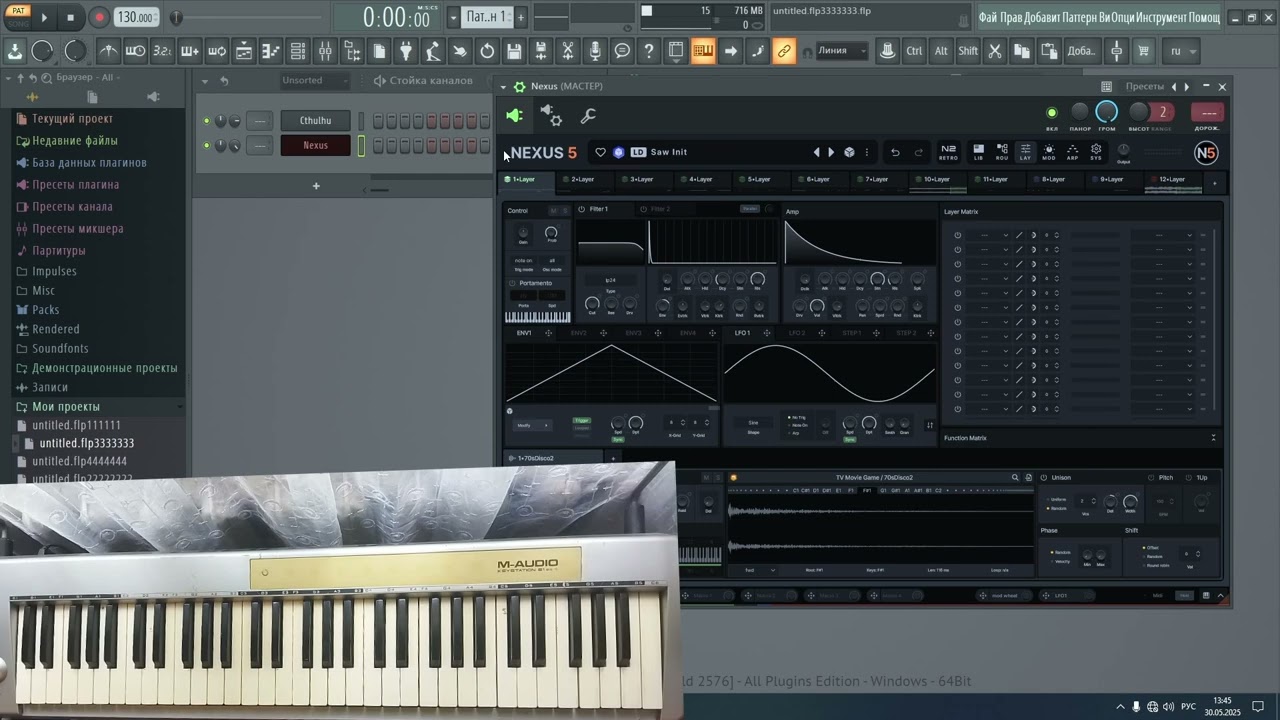Favorite the Saw Init preset heart
Viewport: 1280px width, 720px height.
tap(600, 152)
